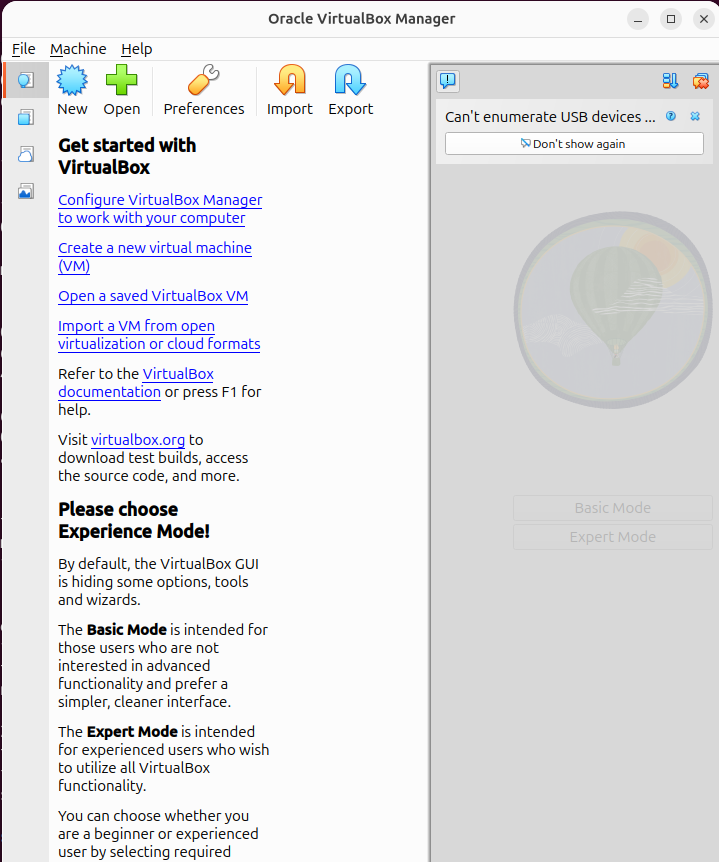Toggle the notification center icon
The width and height of the screenshot is (719, 862).
[448, 81]
